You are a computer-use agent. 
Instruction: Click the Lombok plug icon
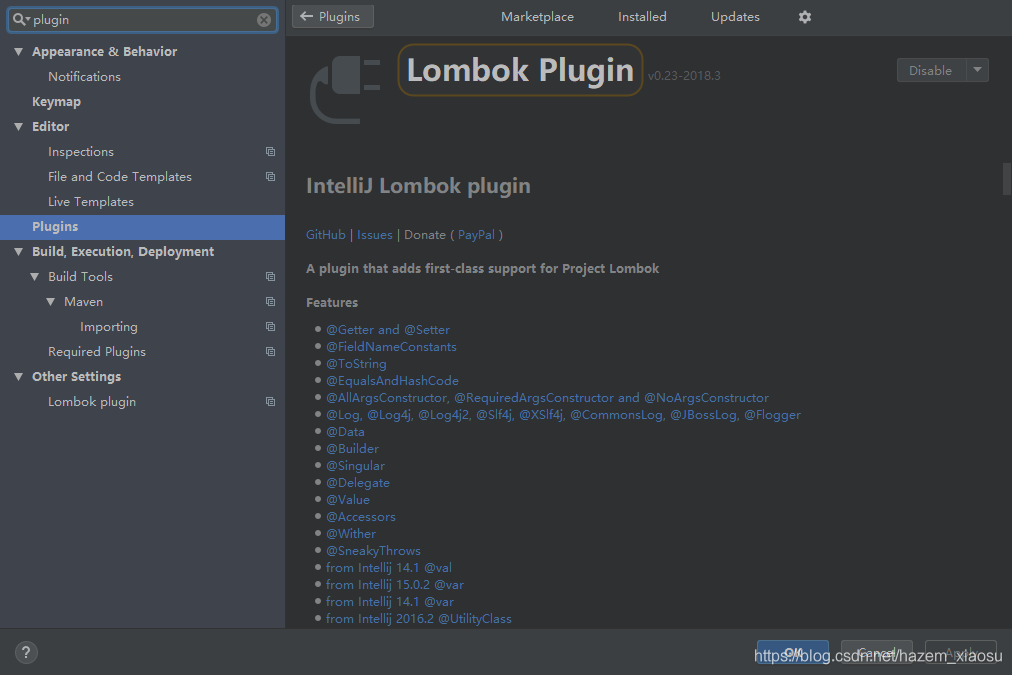345,88
